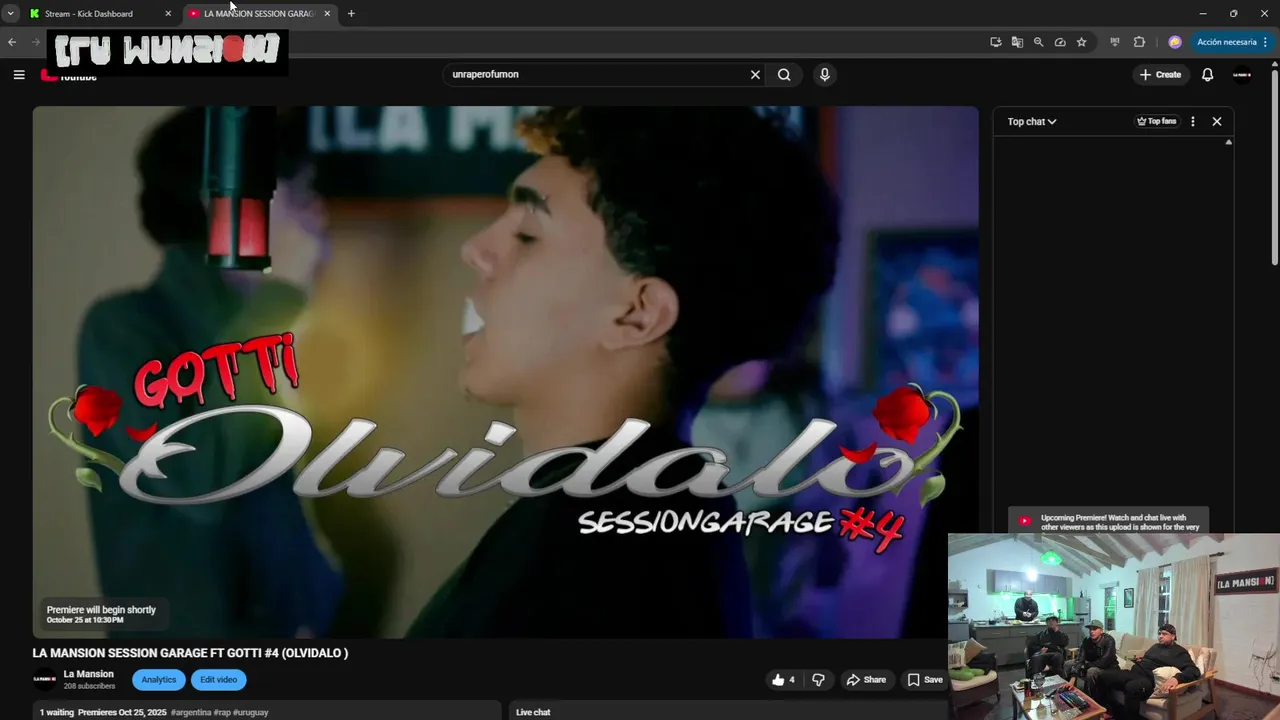This screenshot has width=1280, height=720.
Task: Like the video with thumbs up
Action: (783, 680)
